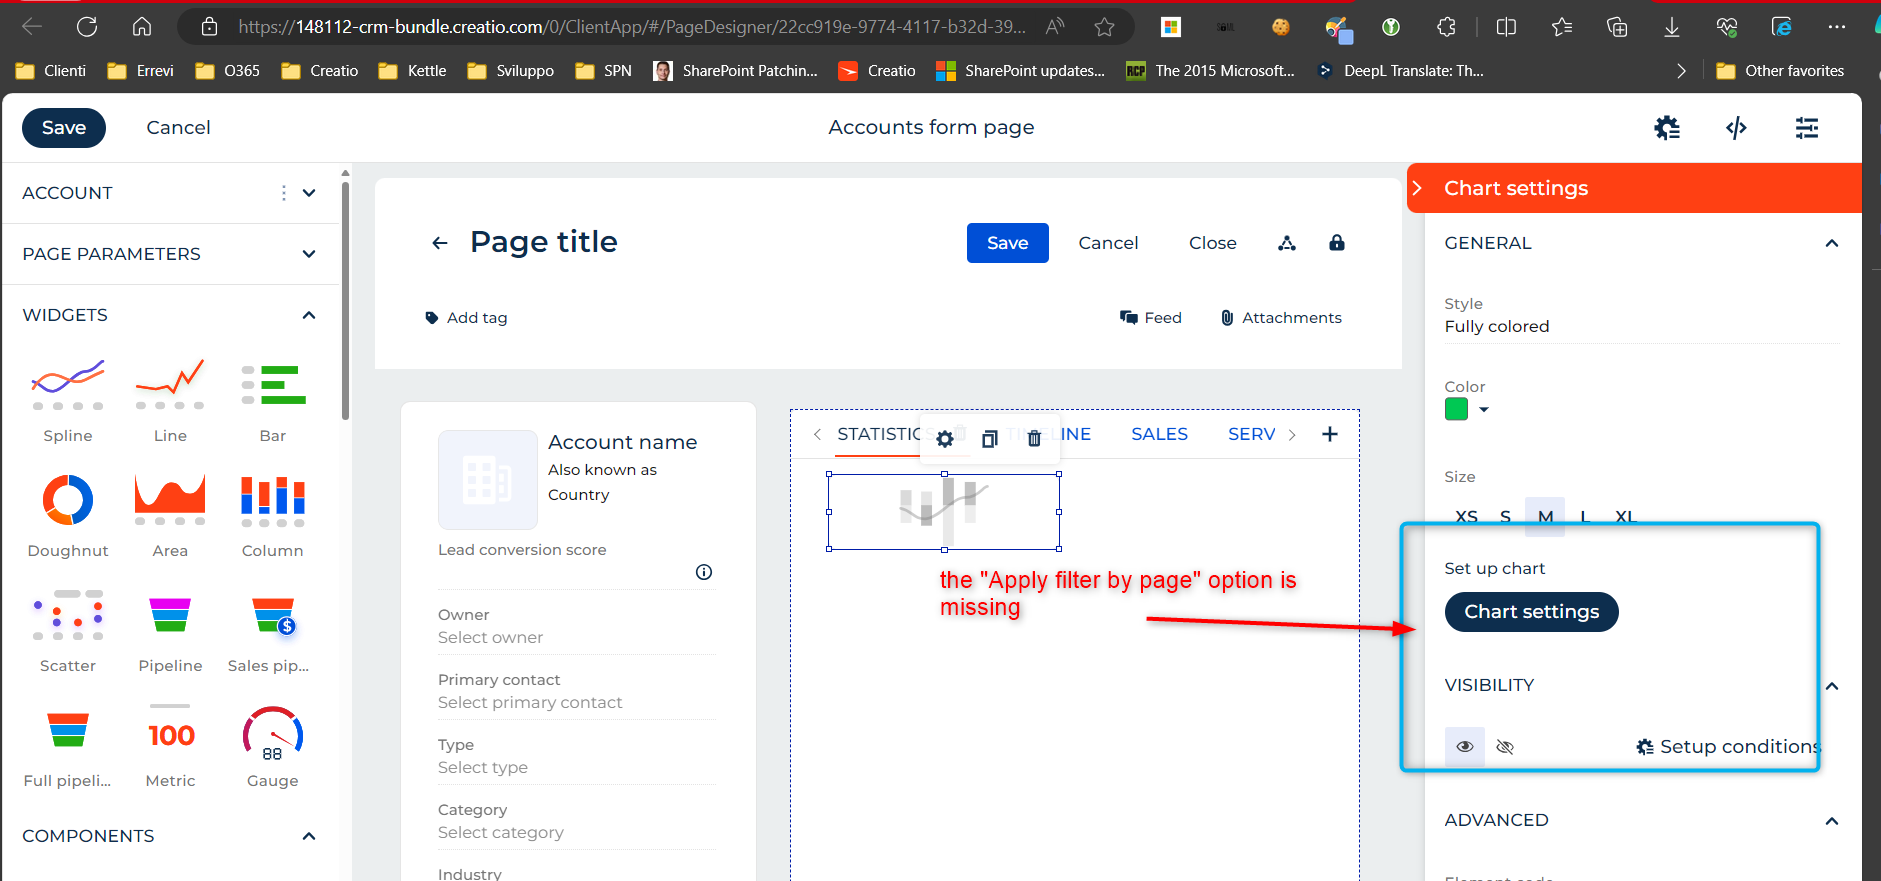
Task: Open the properties sliders icon
Action: (1807, 128)
